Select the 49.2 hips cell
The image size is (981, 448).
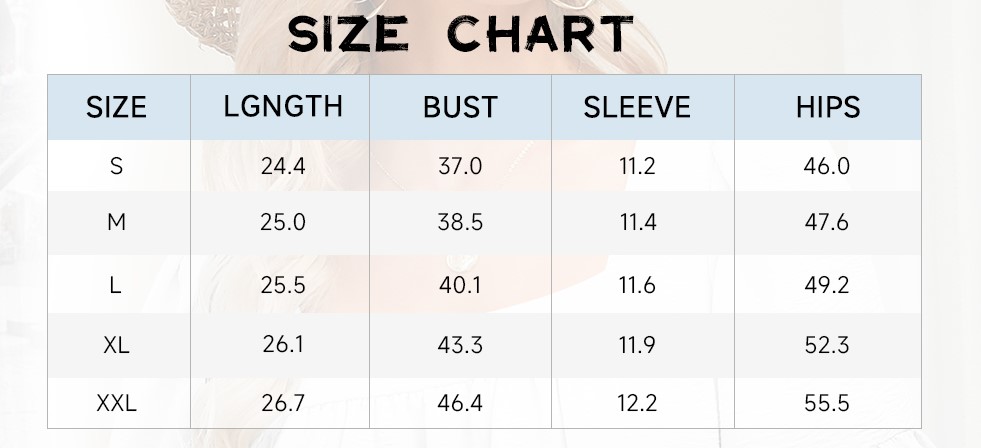click(827, 285)
